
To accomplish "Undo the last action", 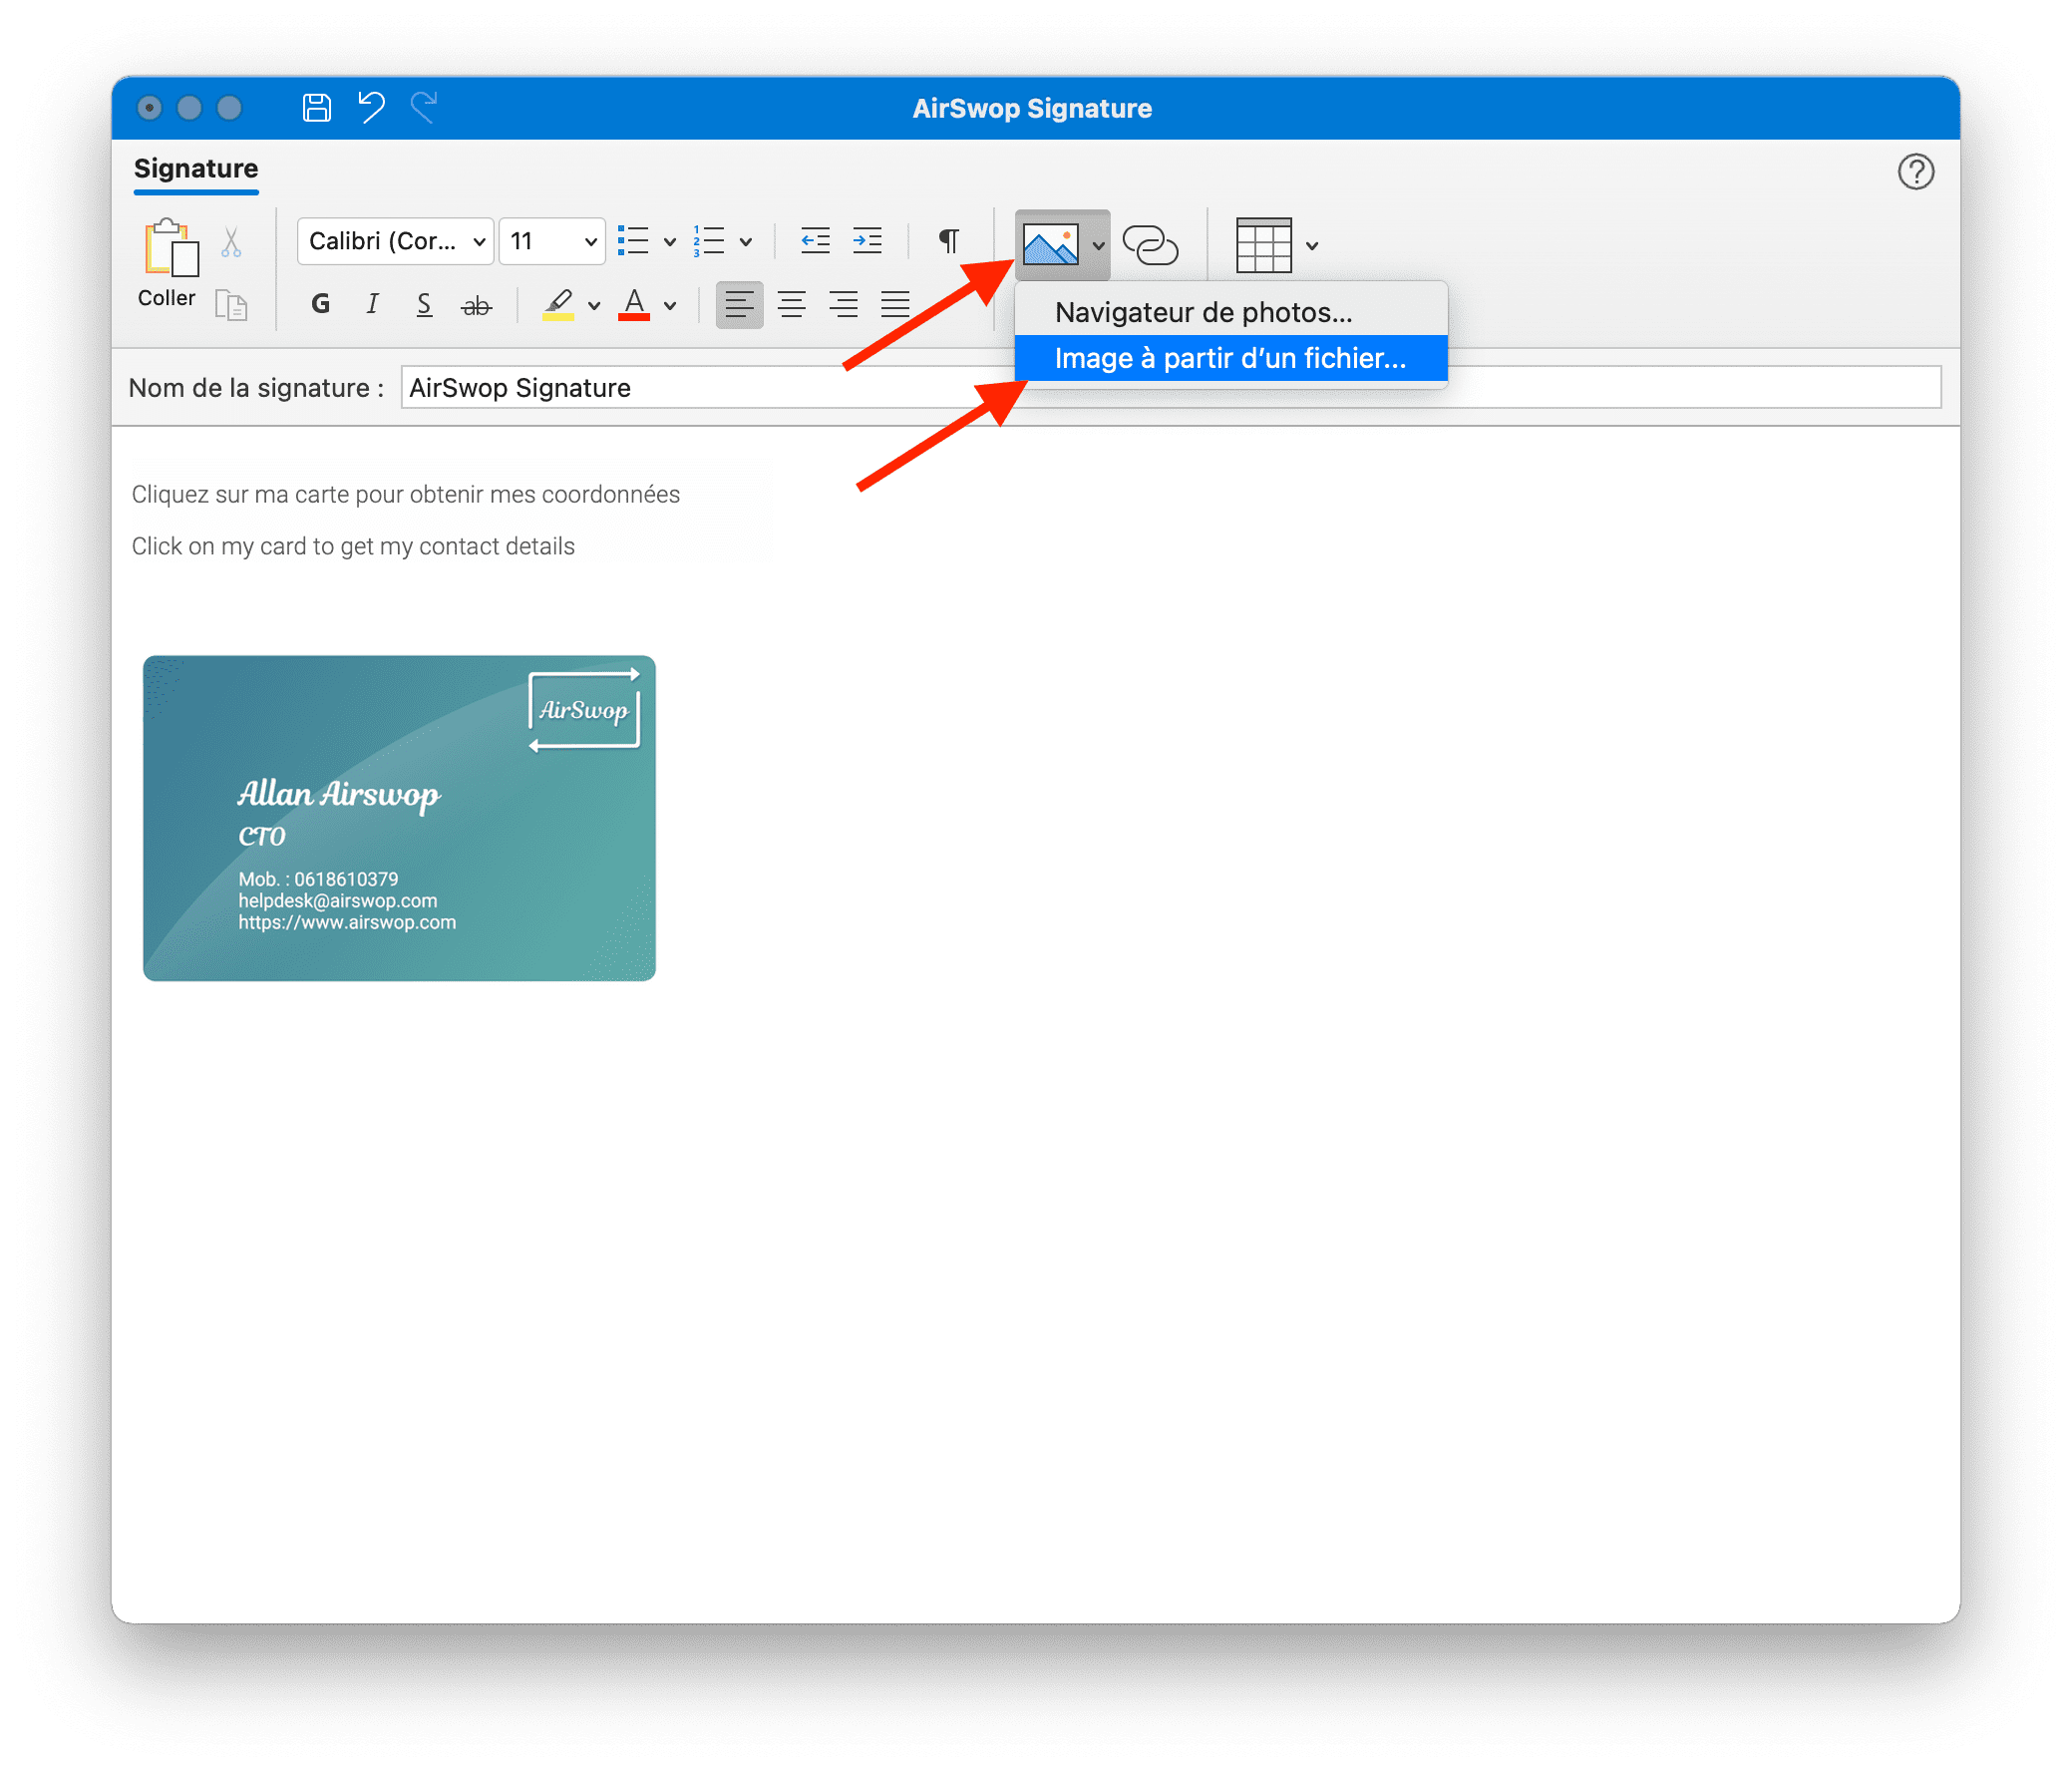I will click(x=371, y=107).
